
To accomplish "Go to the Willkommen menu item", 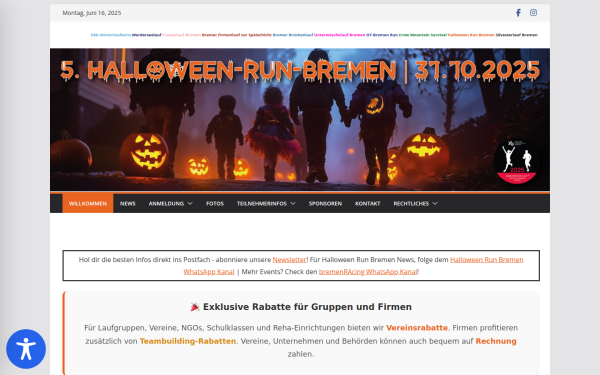I will click(x=88, y=203).
